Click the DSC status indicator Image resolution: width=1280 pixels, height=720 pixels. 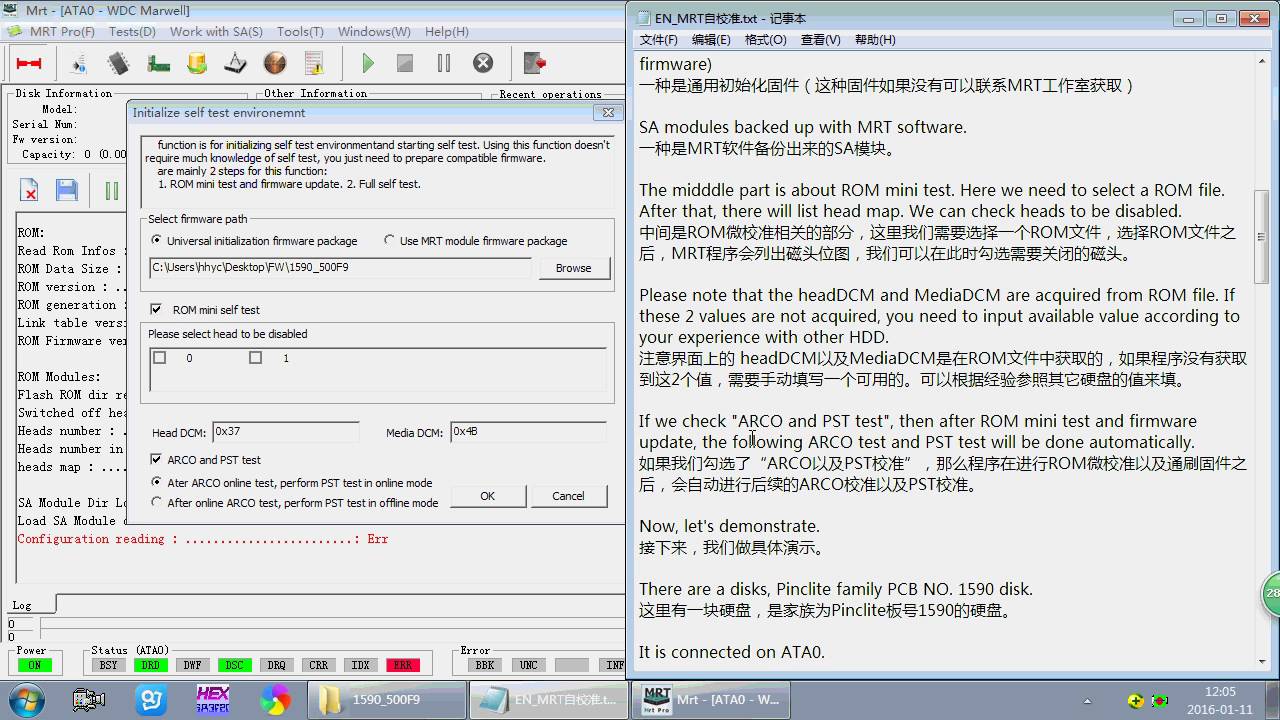tap(234, 665)
